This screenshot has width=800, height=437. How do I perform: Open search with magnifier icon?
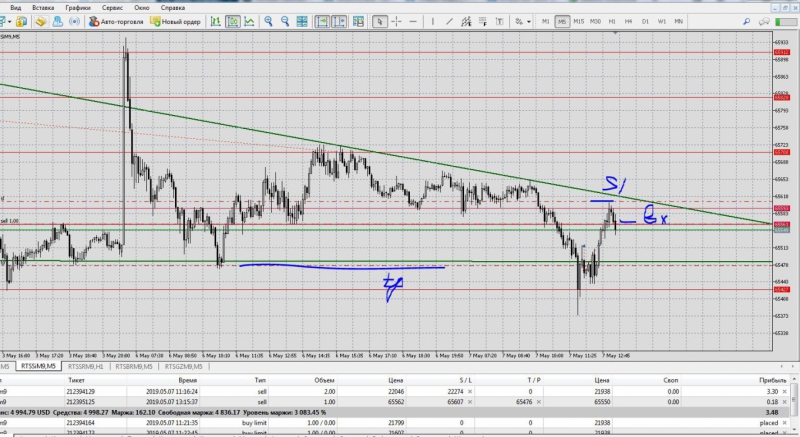[746, 21]
